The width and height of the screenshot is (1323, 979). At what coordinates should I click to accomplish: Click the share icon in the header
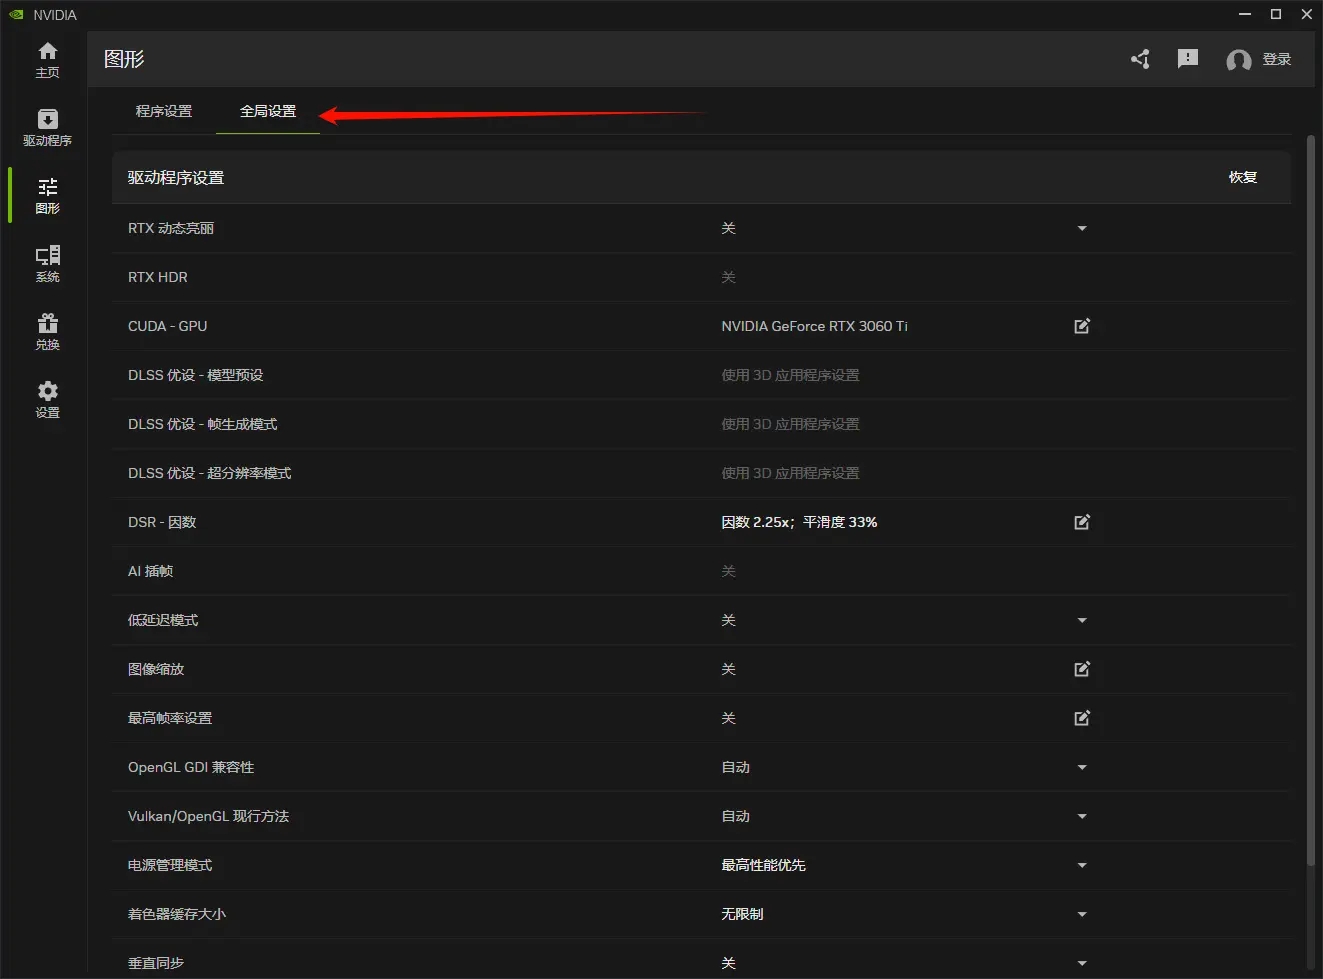click(1140, 59)
